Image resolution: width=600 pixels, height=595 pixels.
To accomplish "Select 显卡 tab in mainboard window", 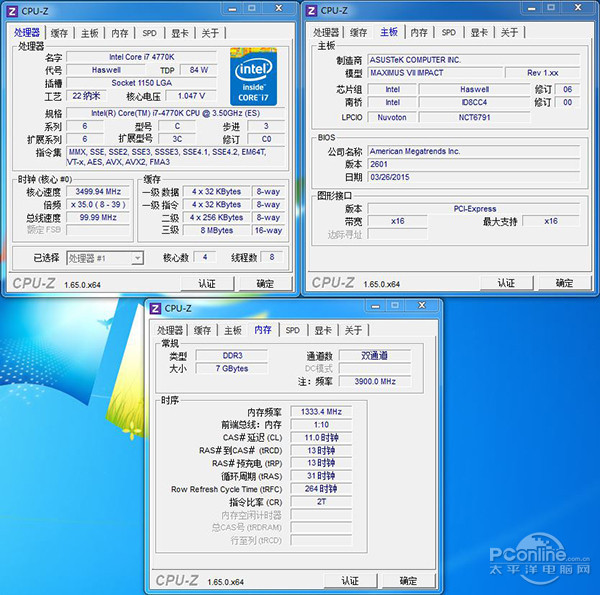I will [479, 33].
